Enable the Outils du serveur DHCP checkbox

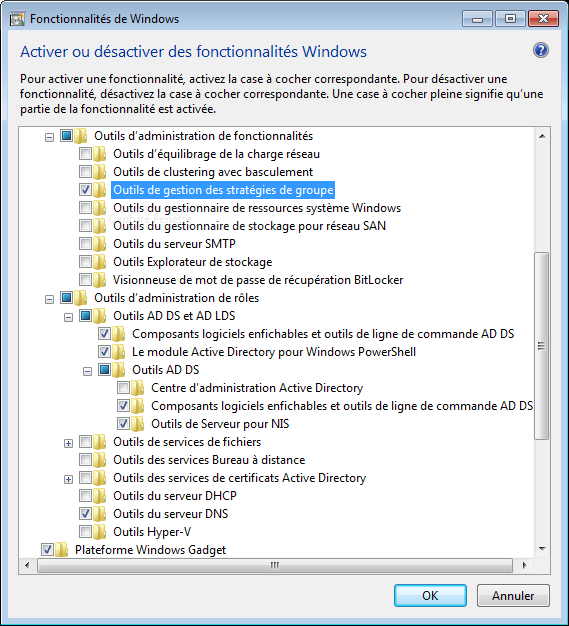(x=85, y=495)
